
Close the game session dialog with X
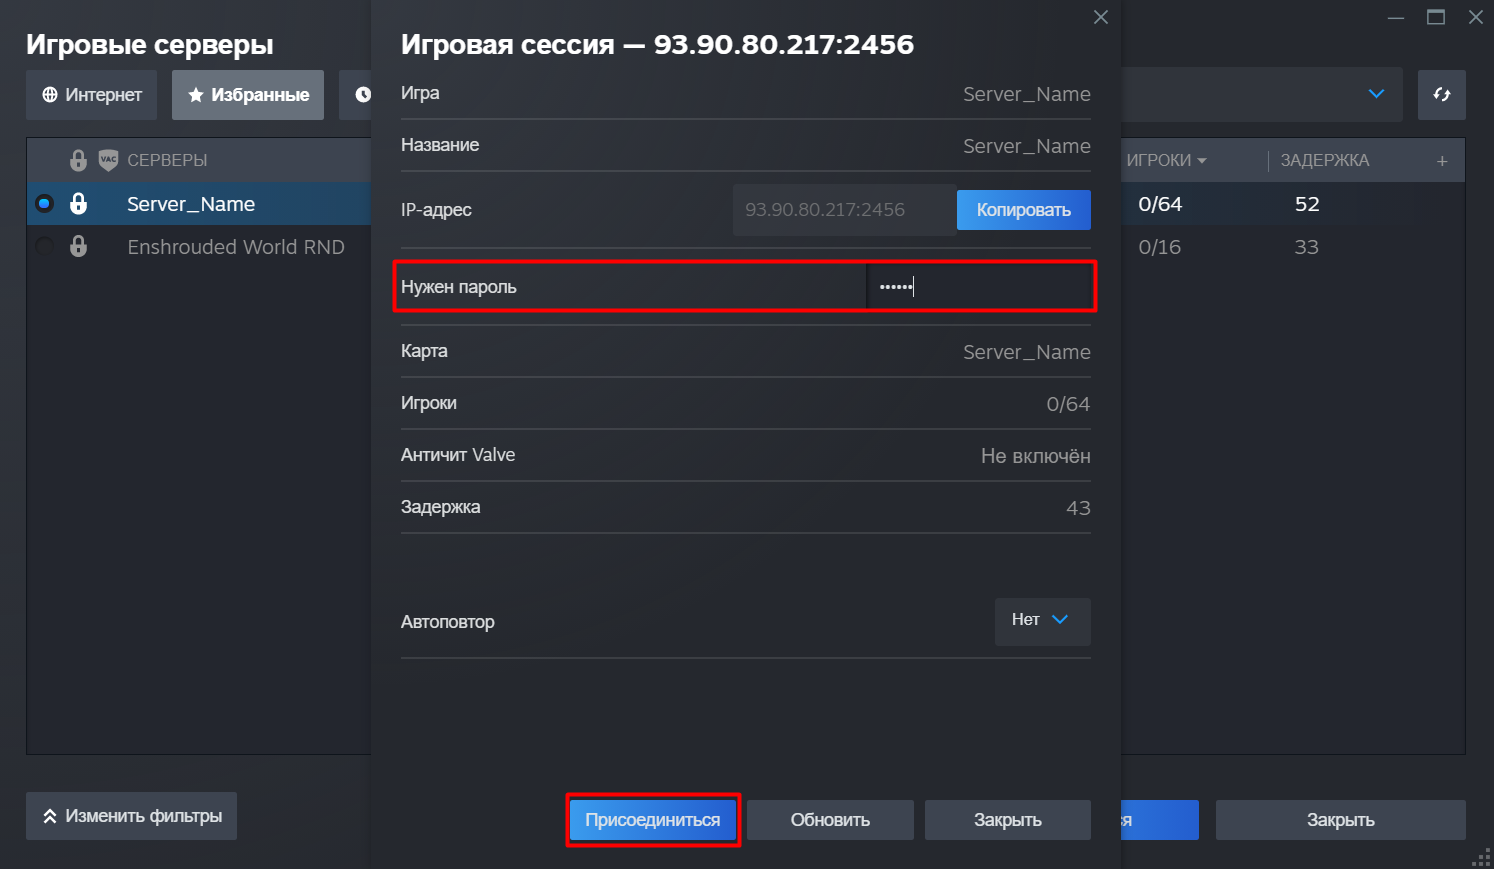click(1101, 17)
